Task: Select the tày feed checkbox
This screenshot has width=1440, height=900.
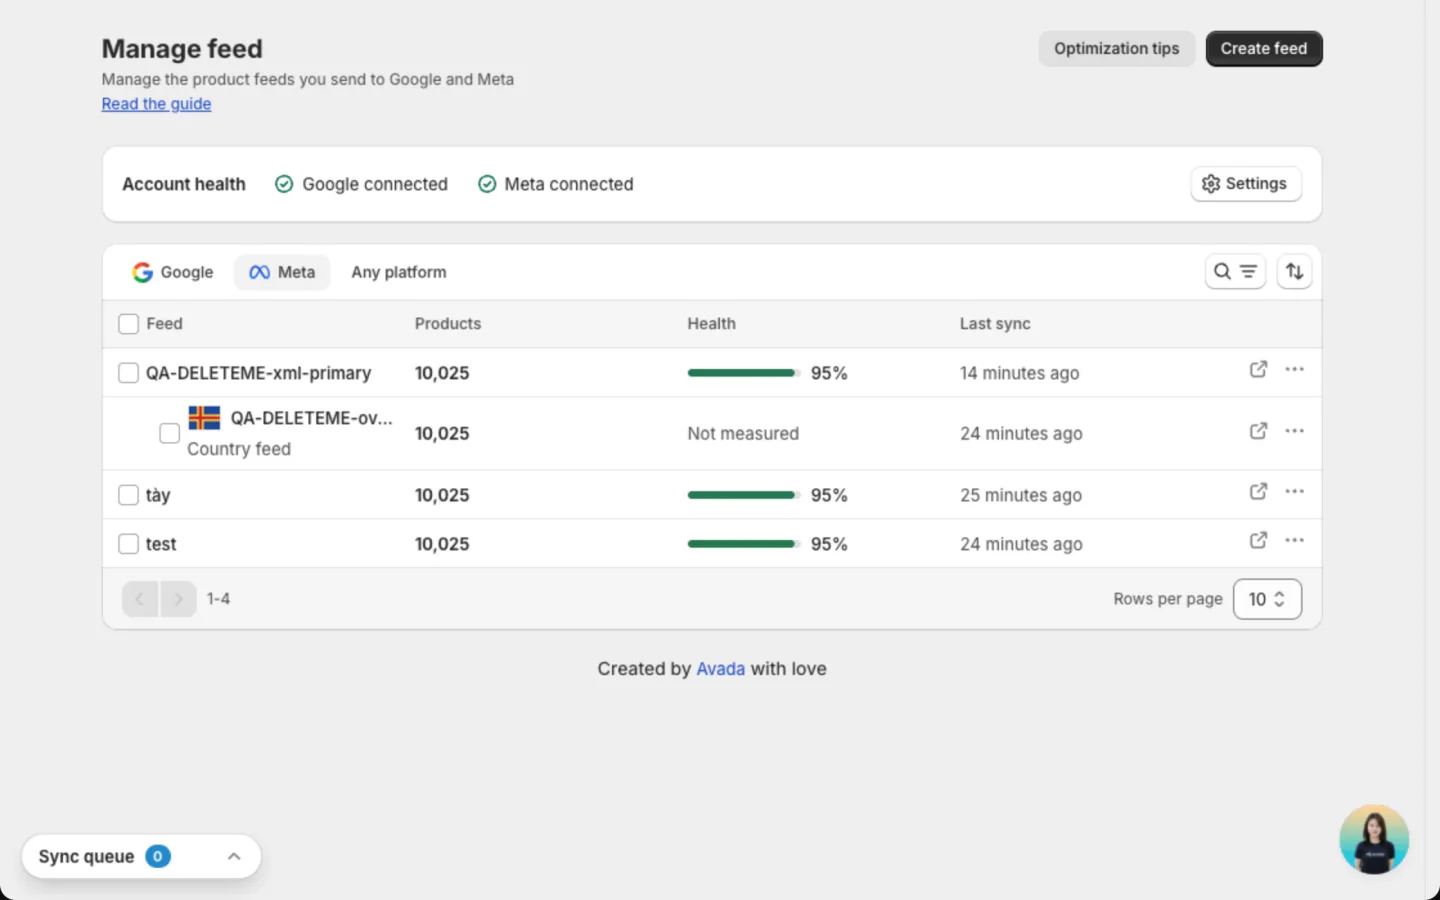Action: click(x=128, y=495)
